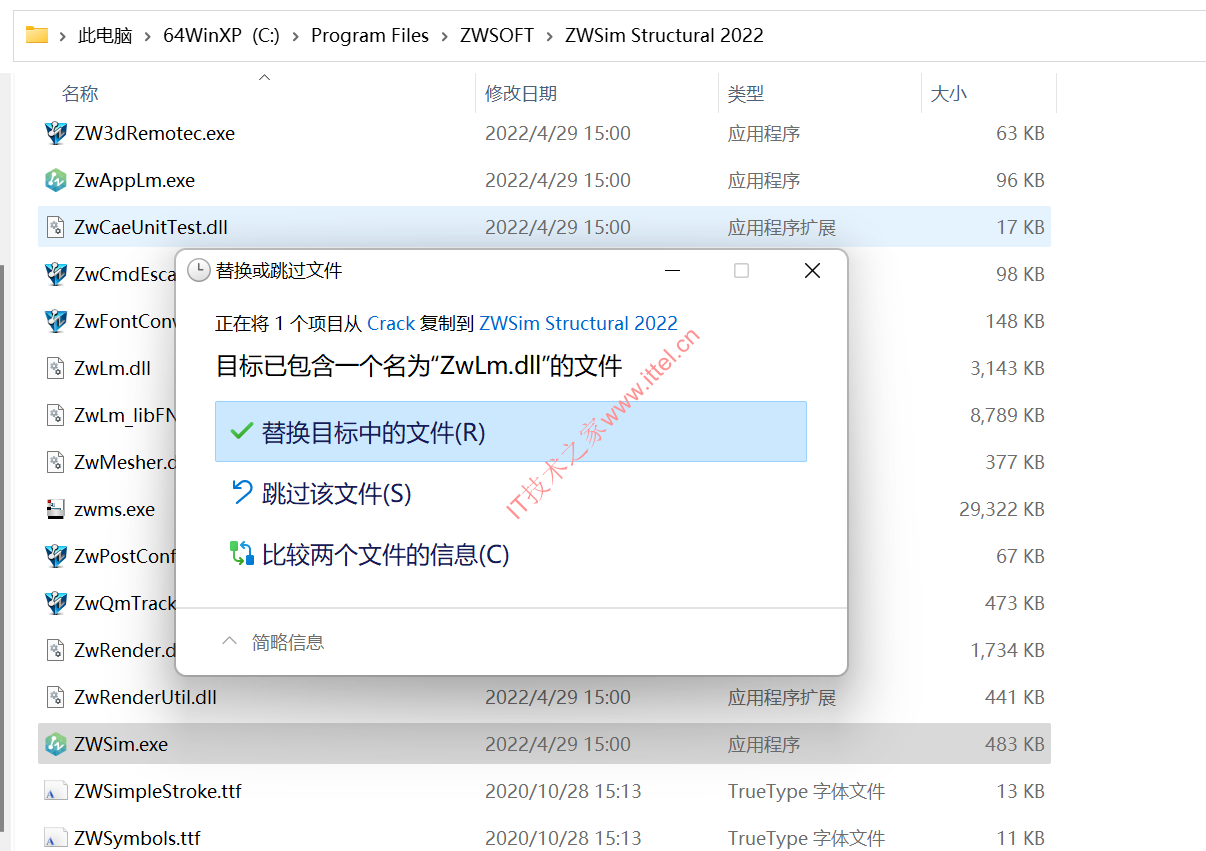Sort by 大小 column header
Viewport: 1206px width, 851px height.
pos(949,93)
